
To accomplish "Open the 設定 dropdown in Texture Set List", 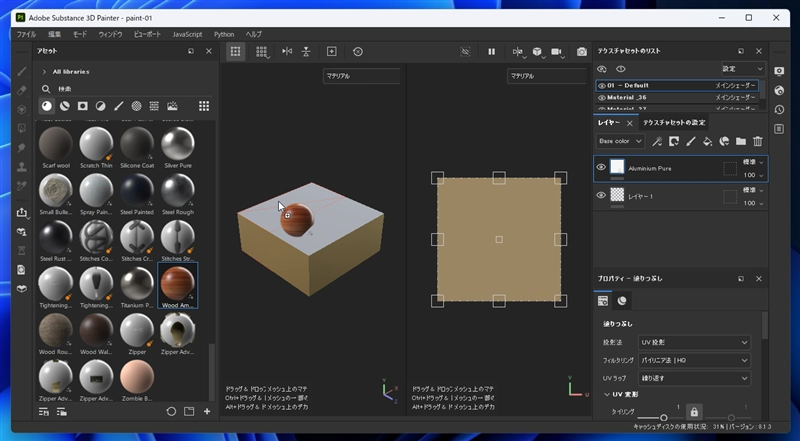I will click(743, 69).
